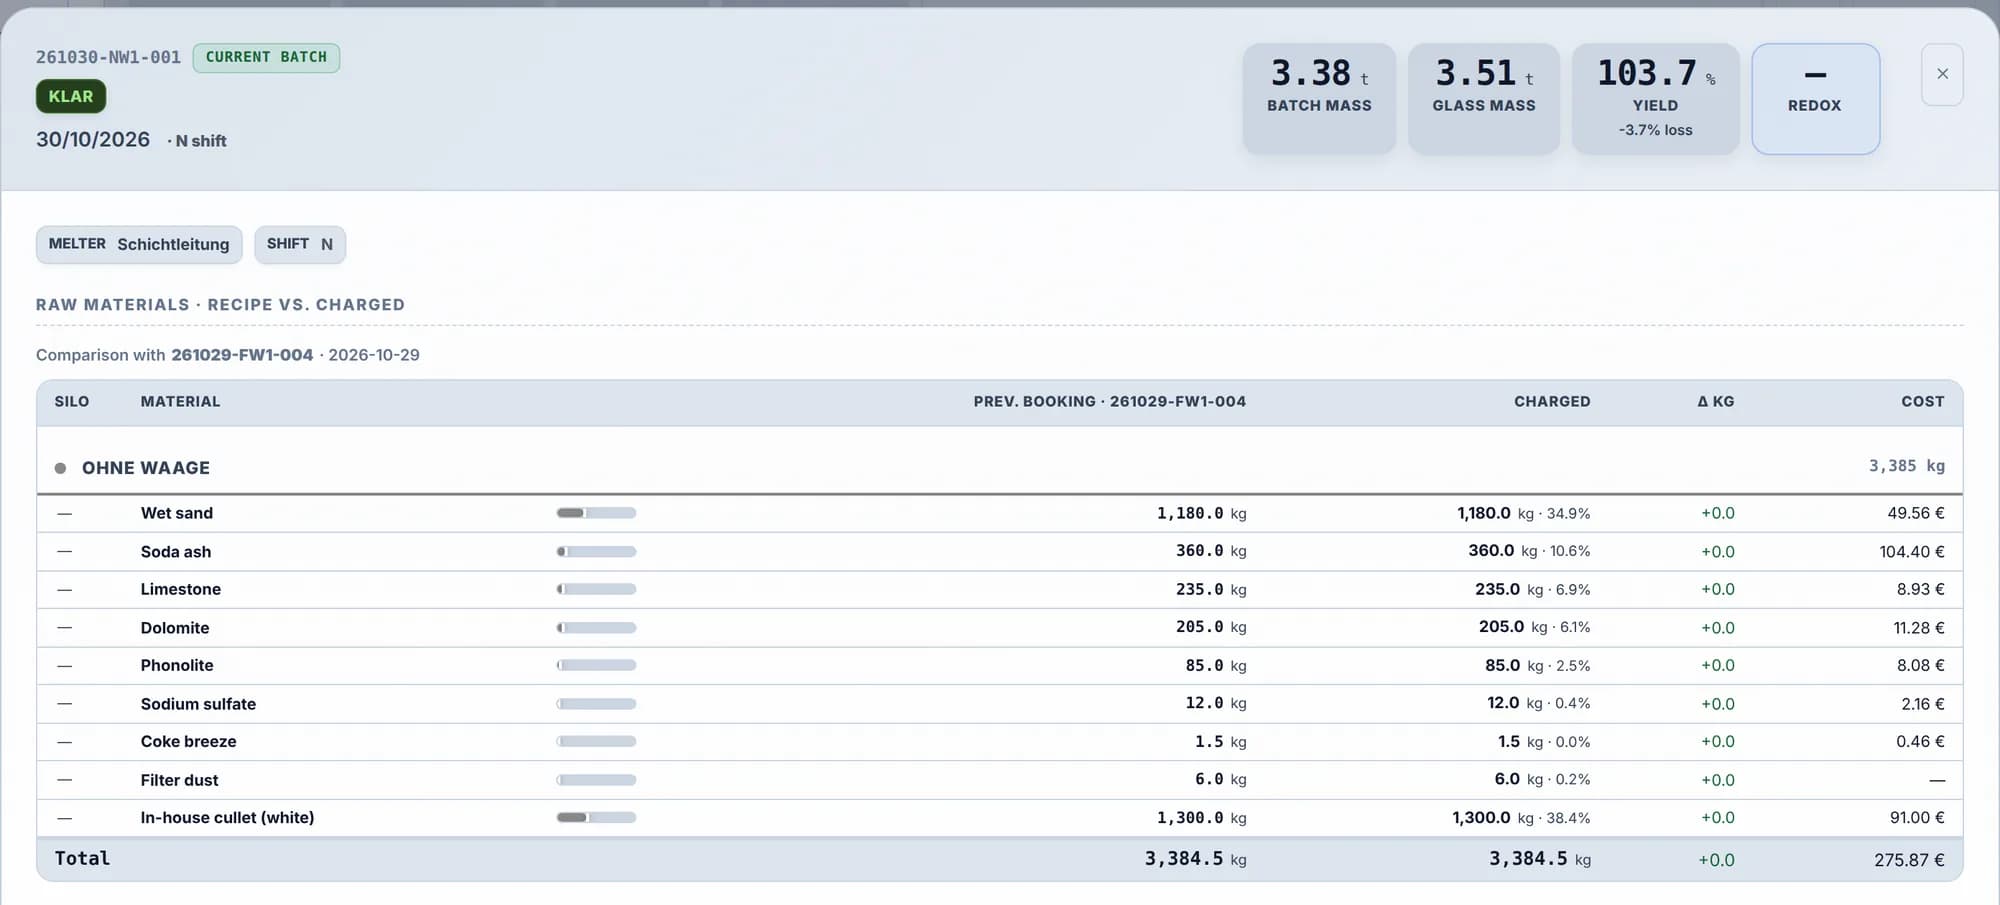Click the CURRENT BATCH tag
Image resolution: width=2000 pixels, height=905 pixels.
(266, 57)
